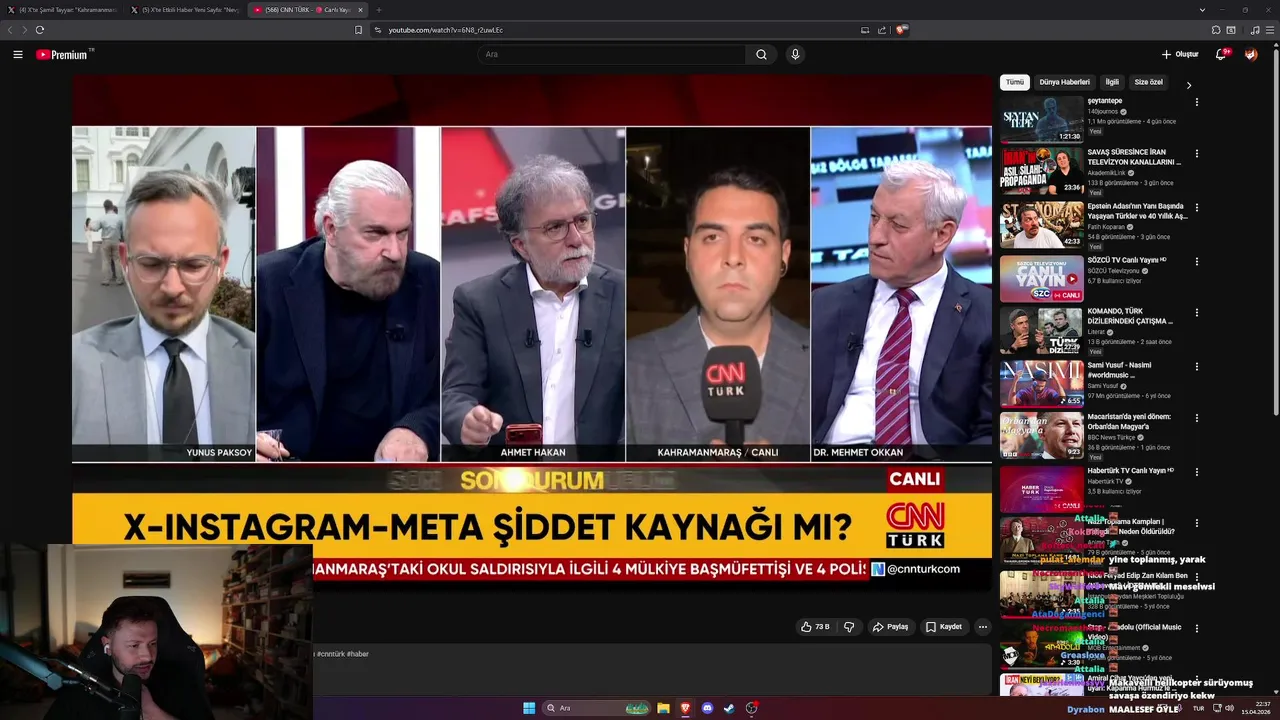
Task: Open the Windows Start menu
Action: click(529, 708)
